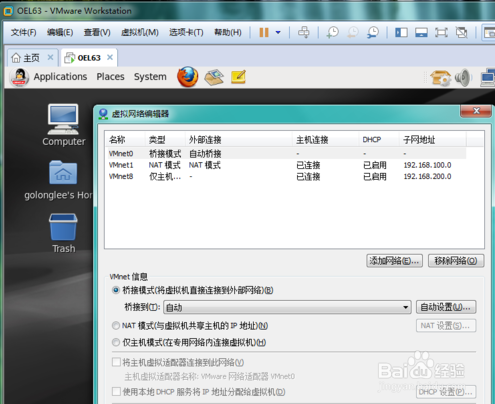
Task: Click the send Ctrl+Alt+Del toolbar icon
Action: (x=303, y=32)
